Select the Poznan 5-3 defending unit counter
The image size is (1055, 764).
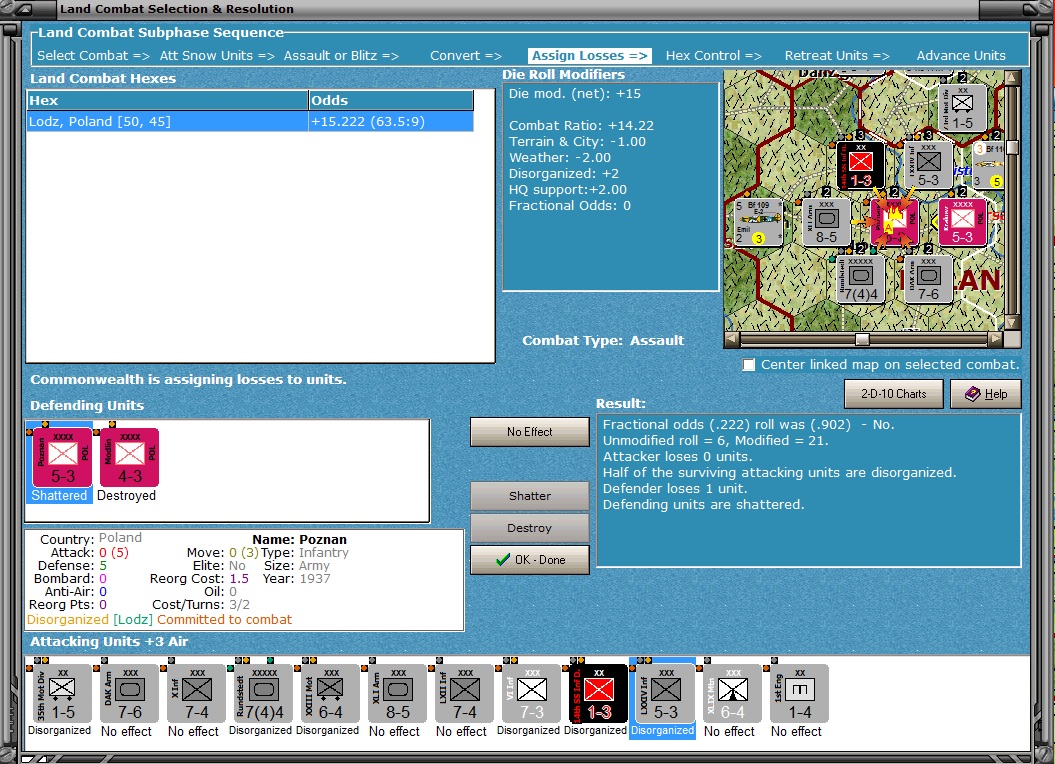click(x=62, y=458)
